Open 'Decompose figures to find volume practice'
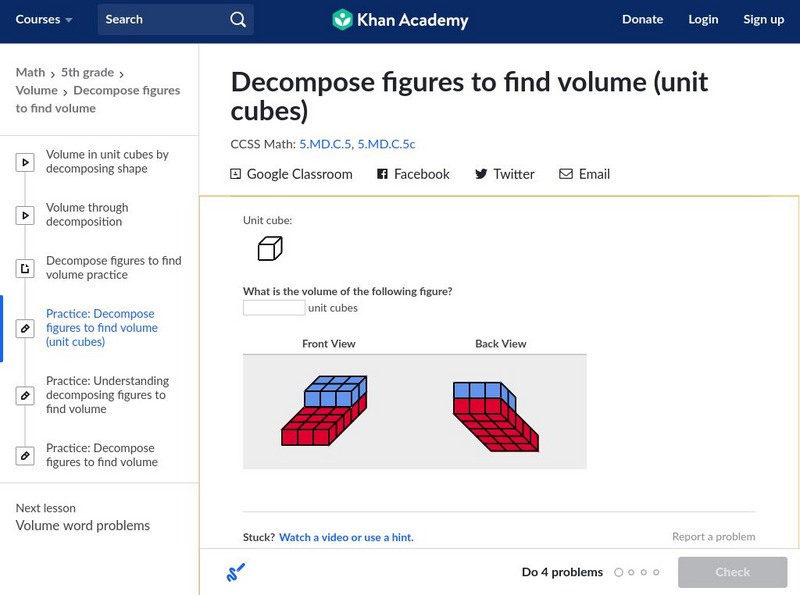The width and height of the screenshot is (800, 595). tap(113, 268)
